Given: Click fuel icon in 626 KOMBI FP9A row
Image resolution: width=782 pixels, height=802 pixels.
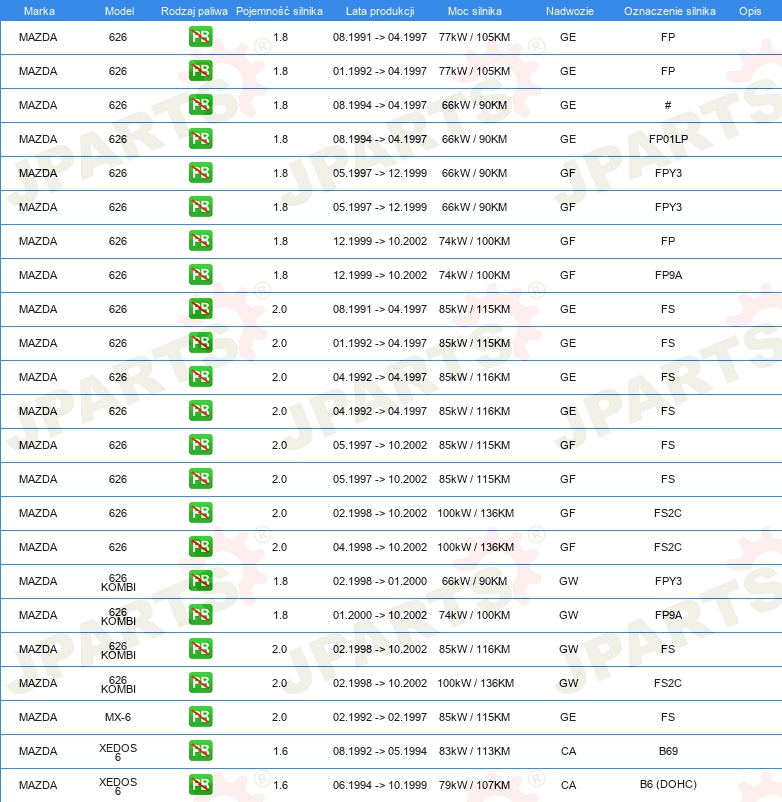Looking at the screenshot, I should click(x=200, y=615).
